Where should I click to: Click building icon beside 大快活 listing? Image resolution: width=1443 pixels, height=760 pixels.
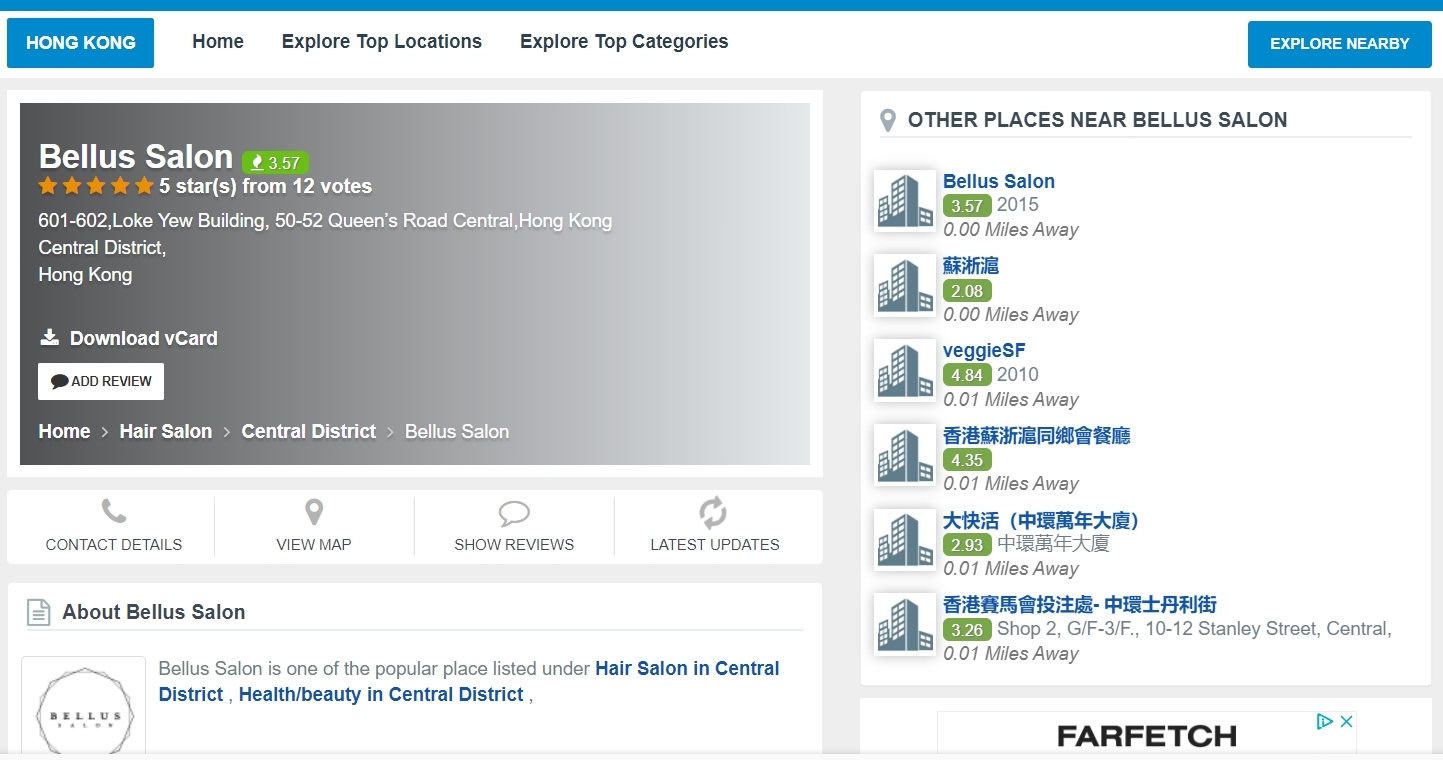pyautogui.click(x=905, y=540)
